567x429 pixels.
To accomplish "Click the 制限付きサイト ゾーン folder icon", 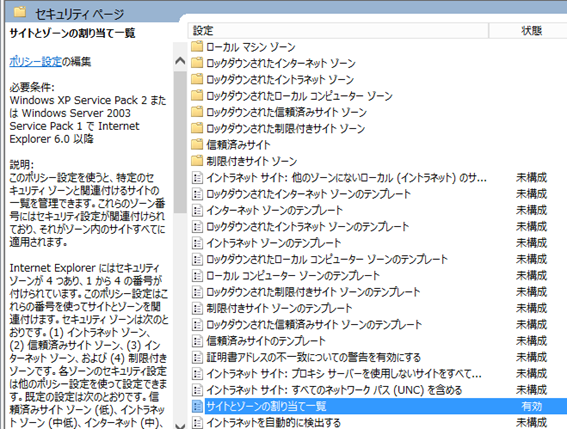I will pyautogui.click(x=197, y=161).
